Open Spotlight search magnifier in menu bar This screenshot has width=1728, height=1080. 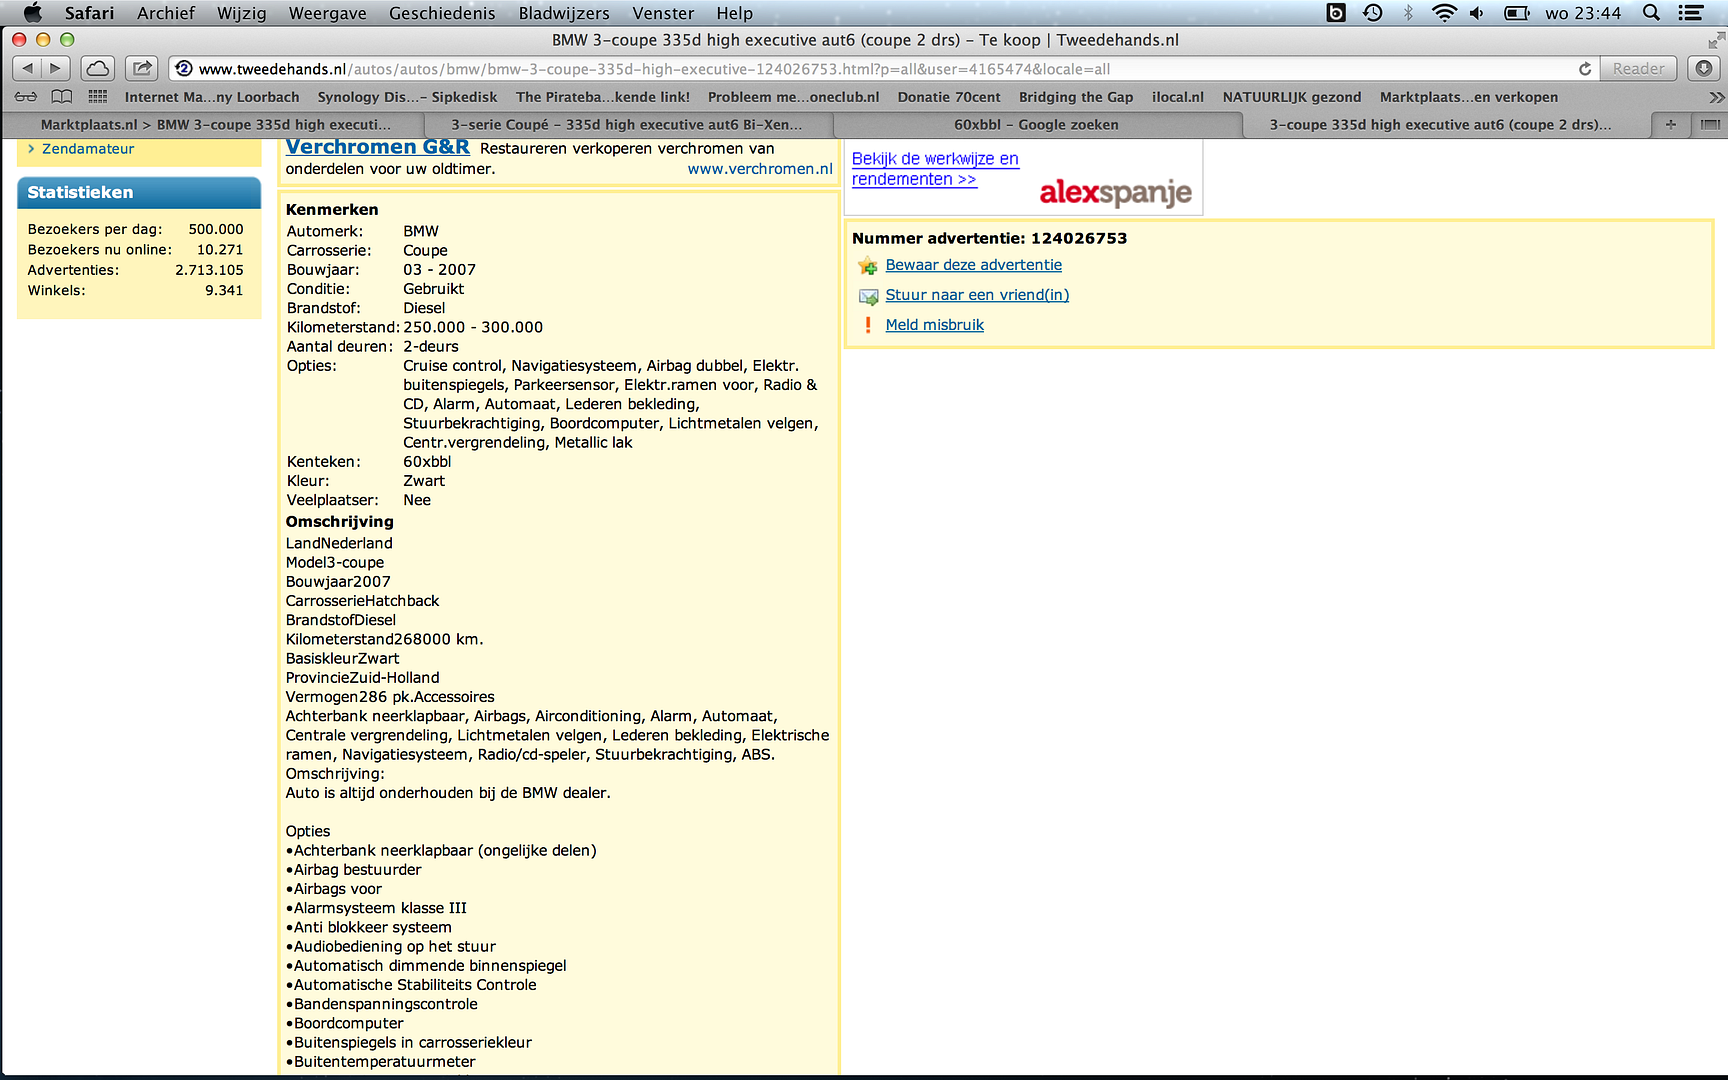[x=1651, y=13]
